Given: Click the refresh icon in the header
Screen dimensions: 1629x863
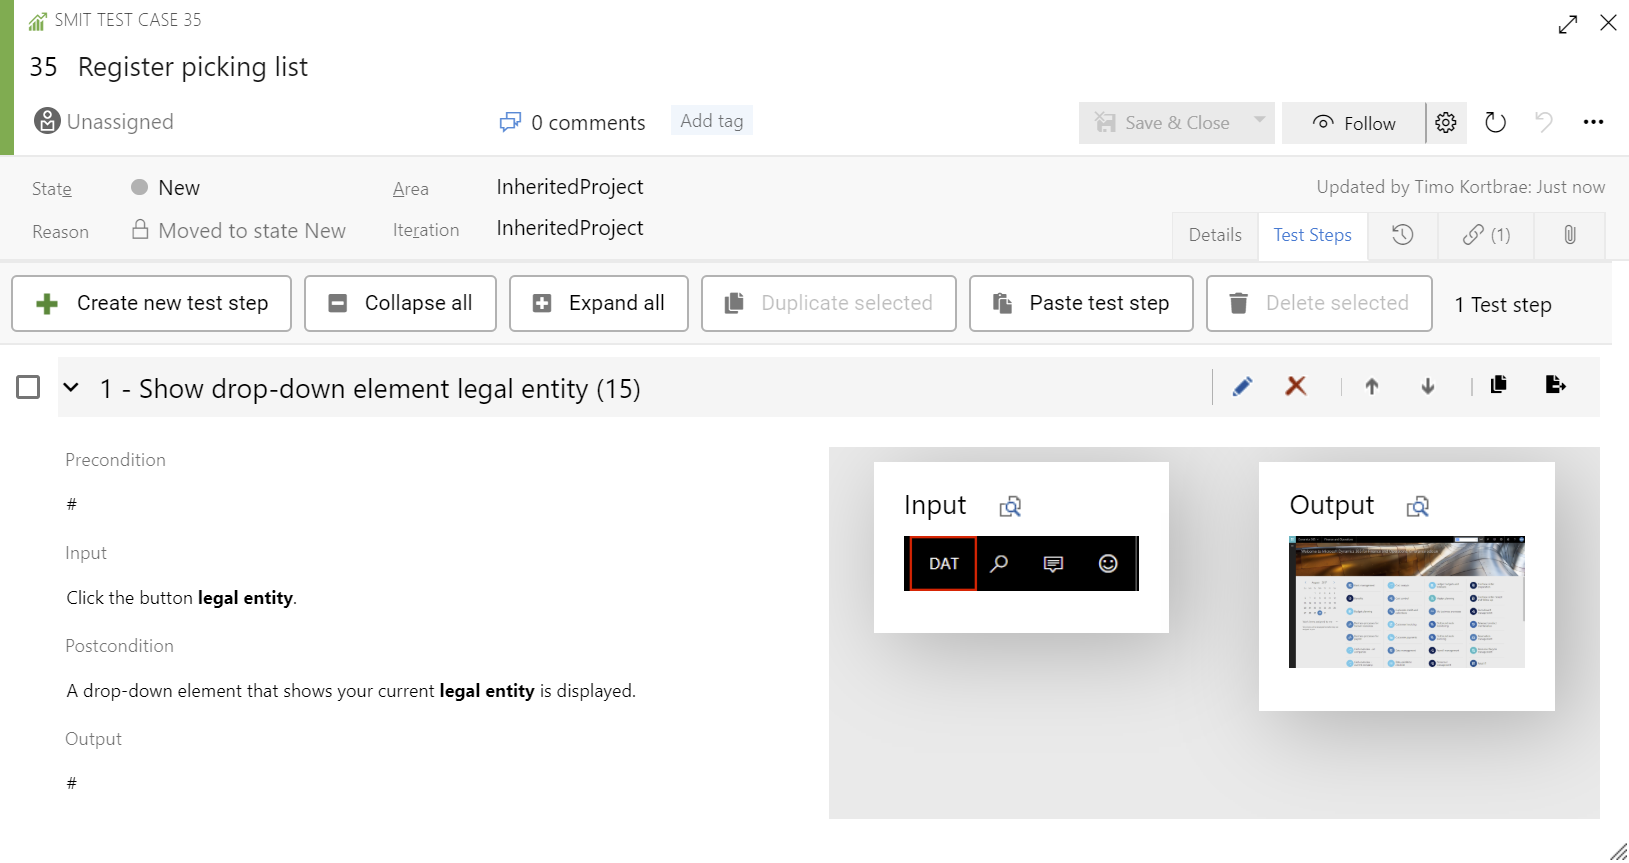Looking at the screenshot, I should point(1495,123).
